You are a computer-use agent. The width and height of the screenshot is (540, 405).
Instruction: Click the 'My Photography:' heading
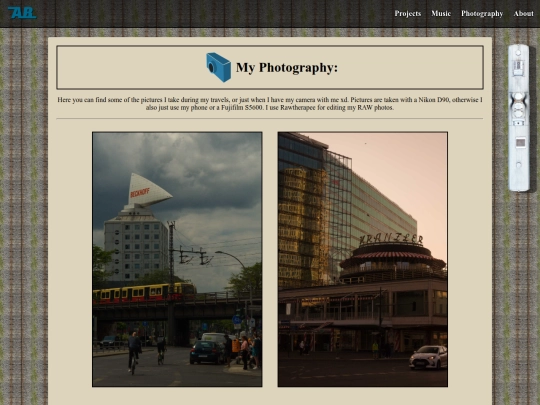[287, 68]
